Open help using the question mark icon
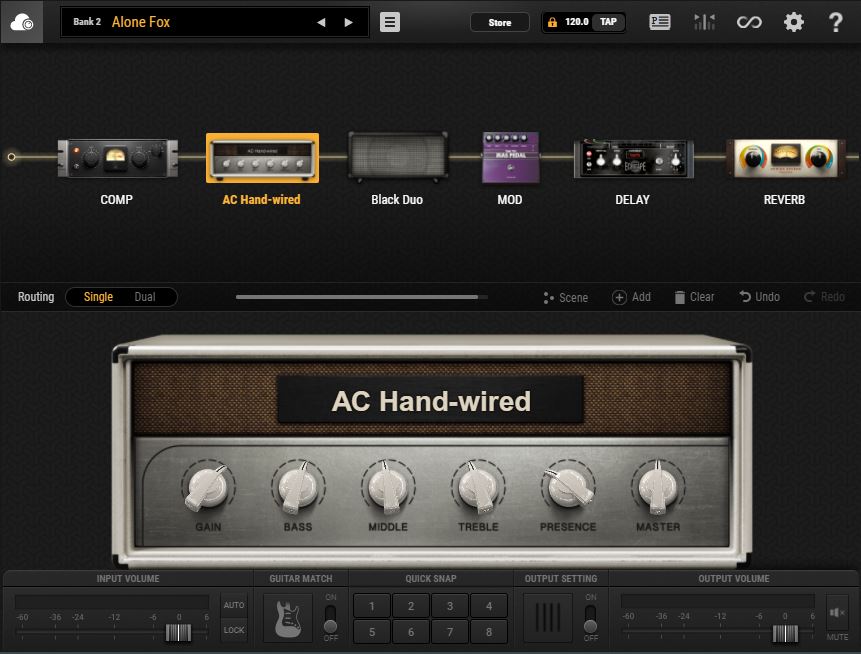The image size is (861, 654). click(x=837, y=21)
